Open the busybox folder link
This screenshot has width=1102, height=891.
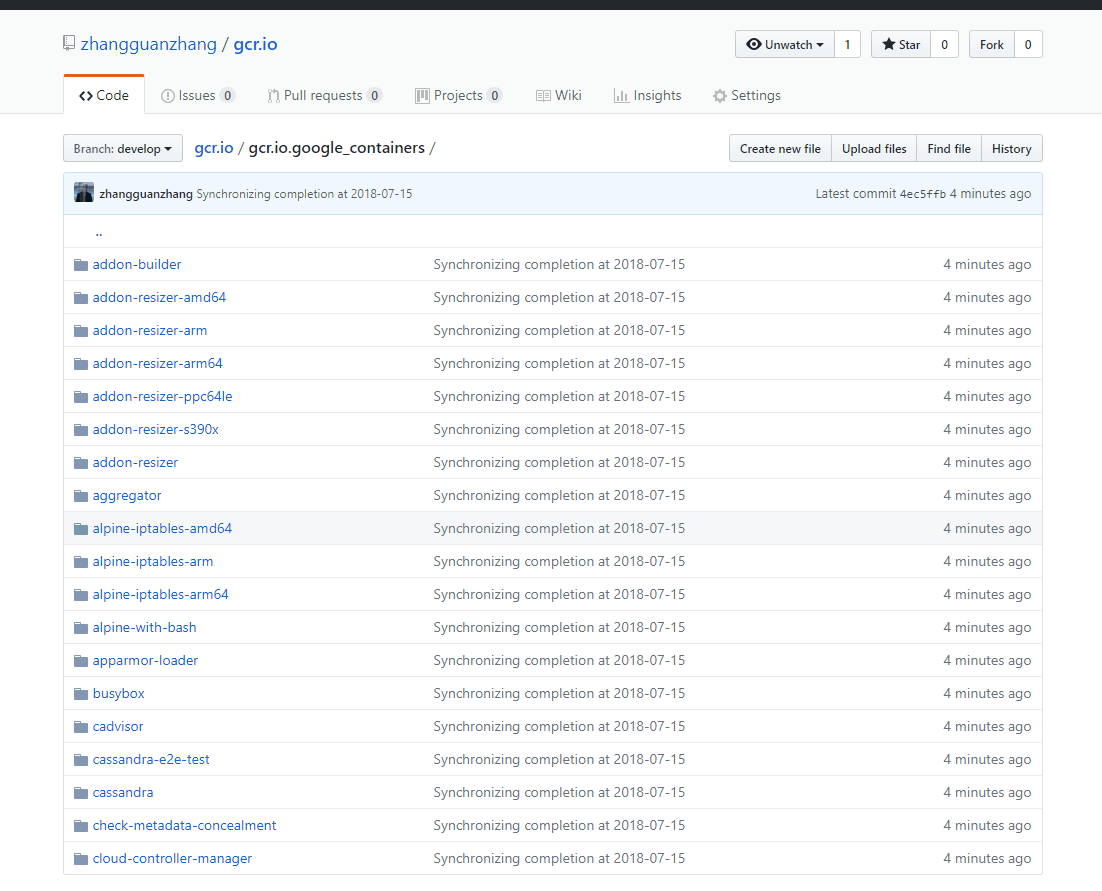pos(118,694)
